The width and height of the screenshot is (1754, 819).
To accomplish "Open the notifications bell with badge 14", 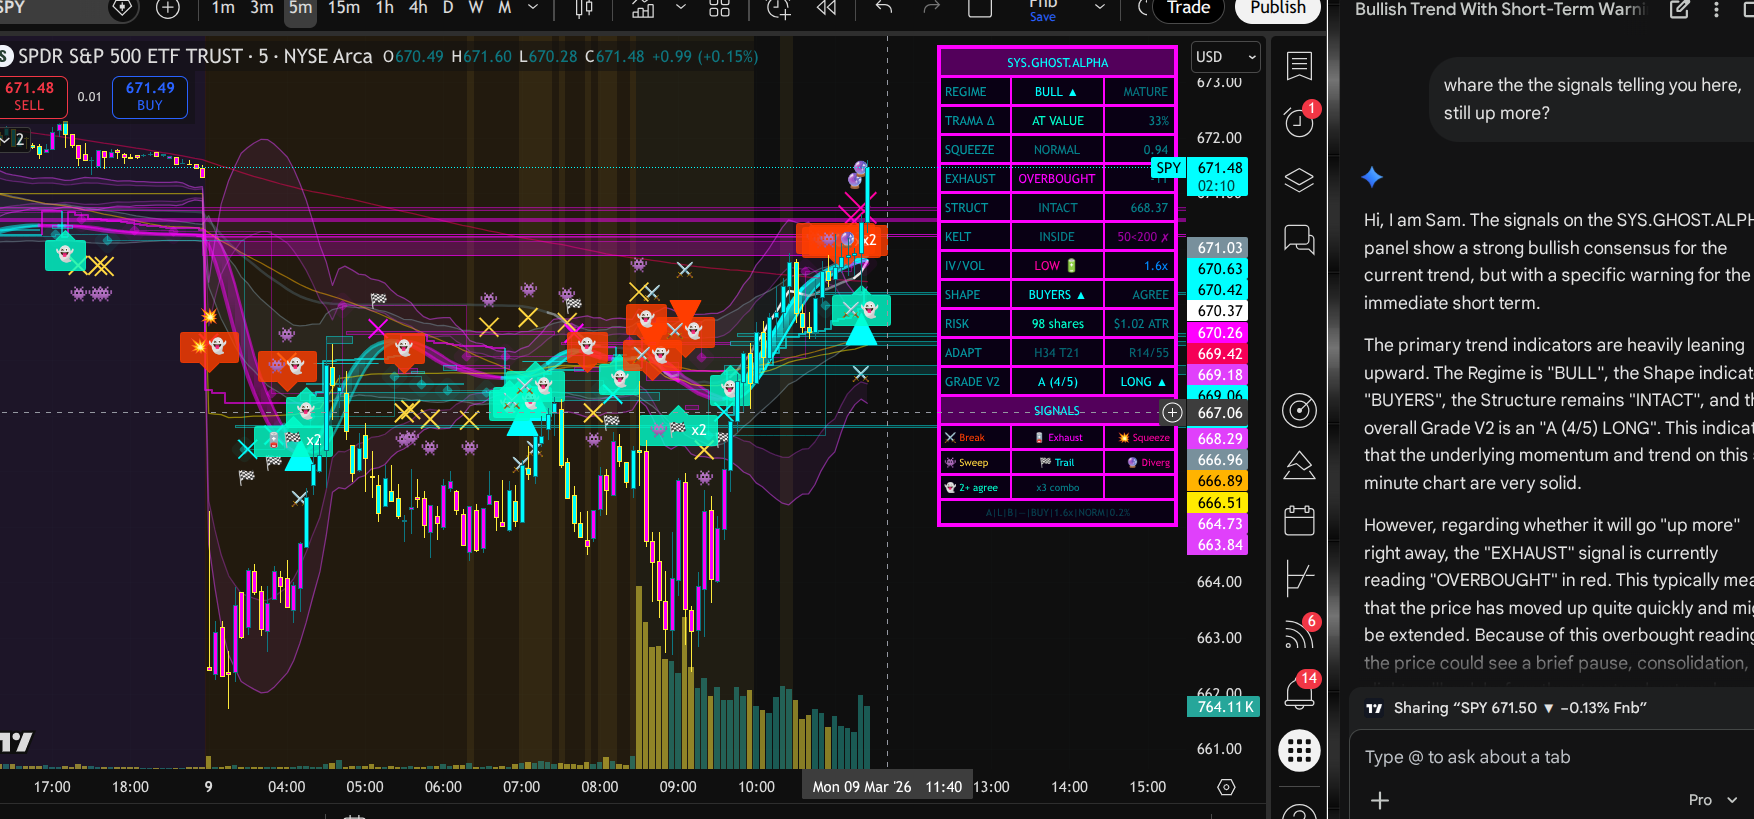I will (x=1299, y=692).
